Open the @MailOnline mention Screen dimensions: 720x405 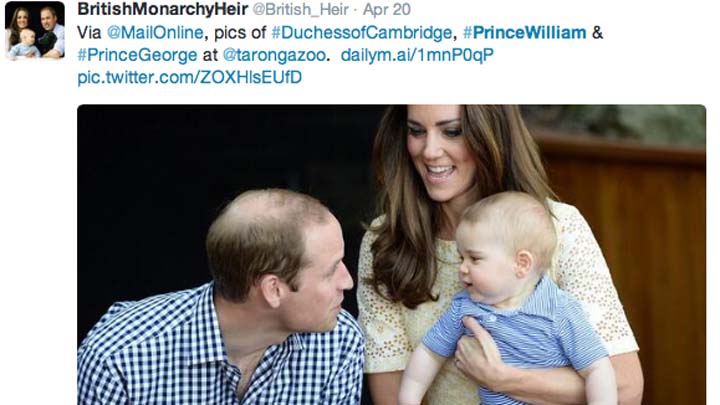(x=155, y=33)
